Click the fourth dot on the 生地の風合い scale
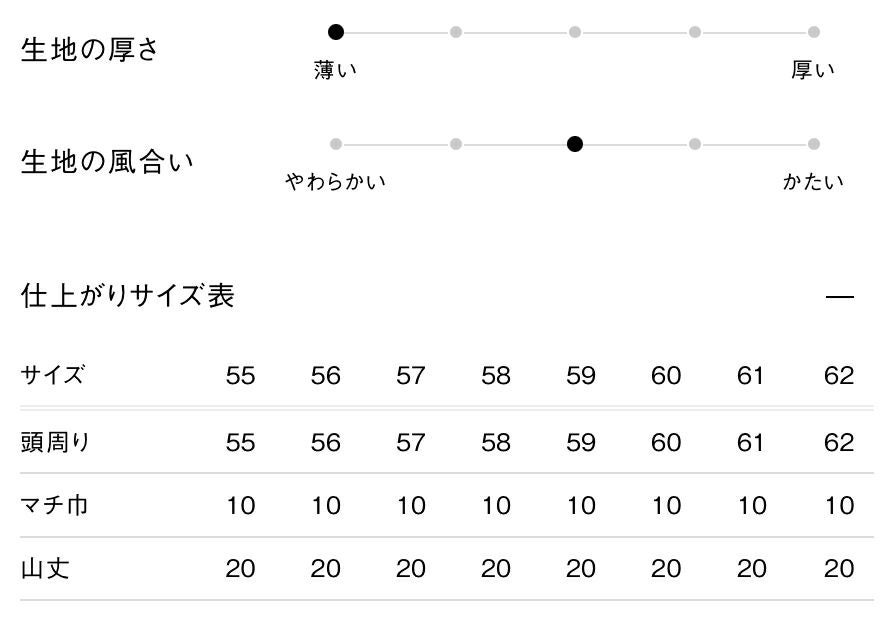 [x=695, y=144]
